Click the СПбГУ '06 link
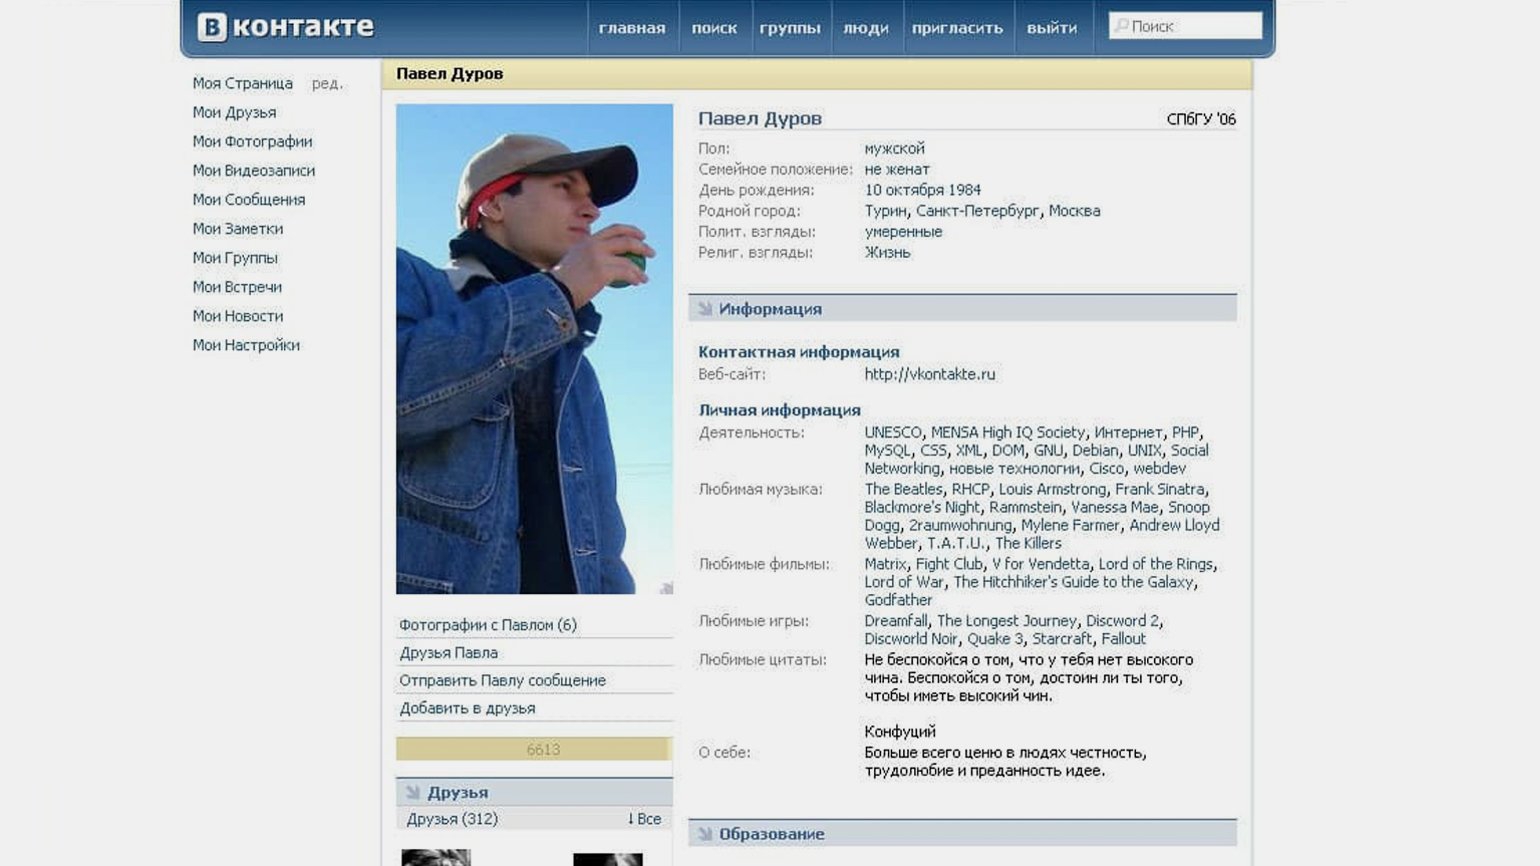The width and height of the screenshot is (1540, 866). click(x=1201, y=119)
